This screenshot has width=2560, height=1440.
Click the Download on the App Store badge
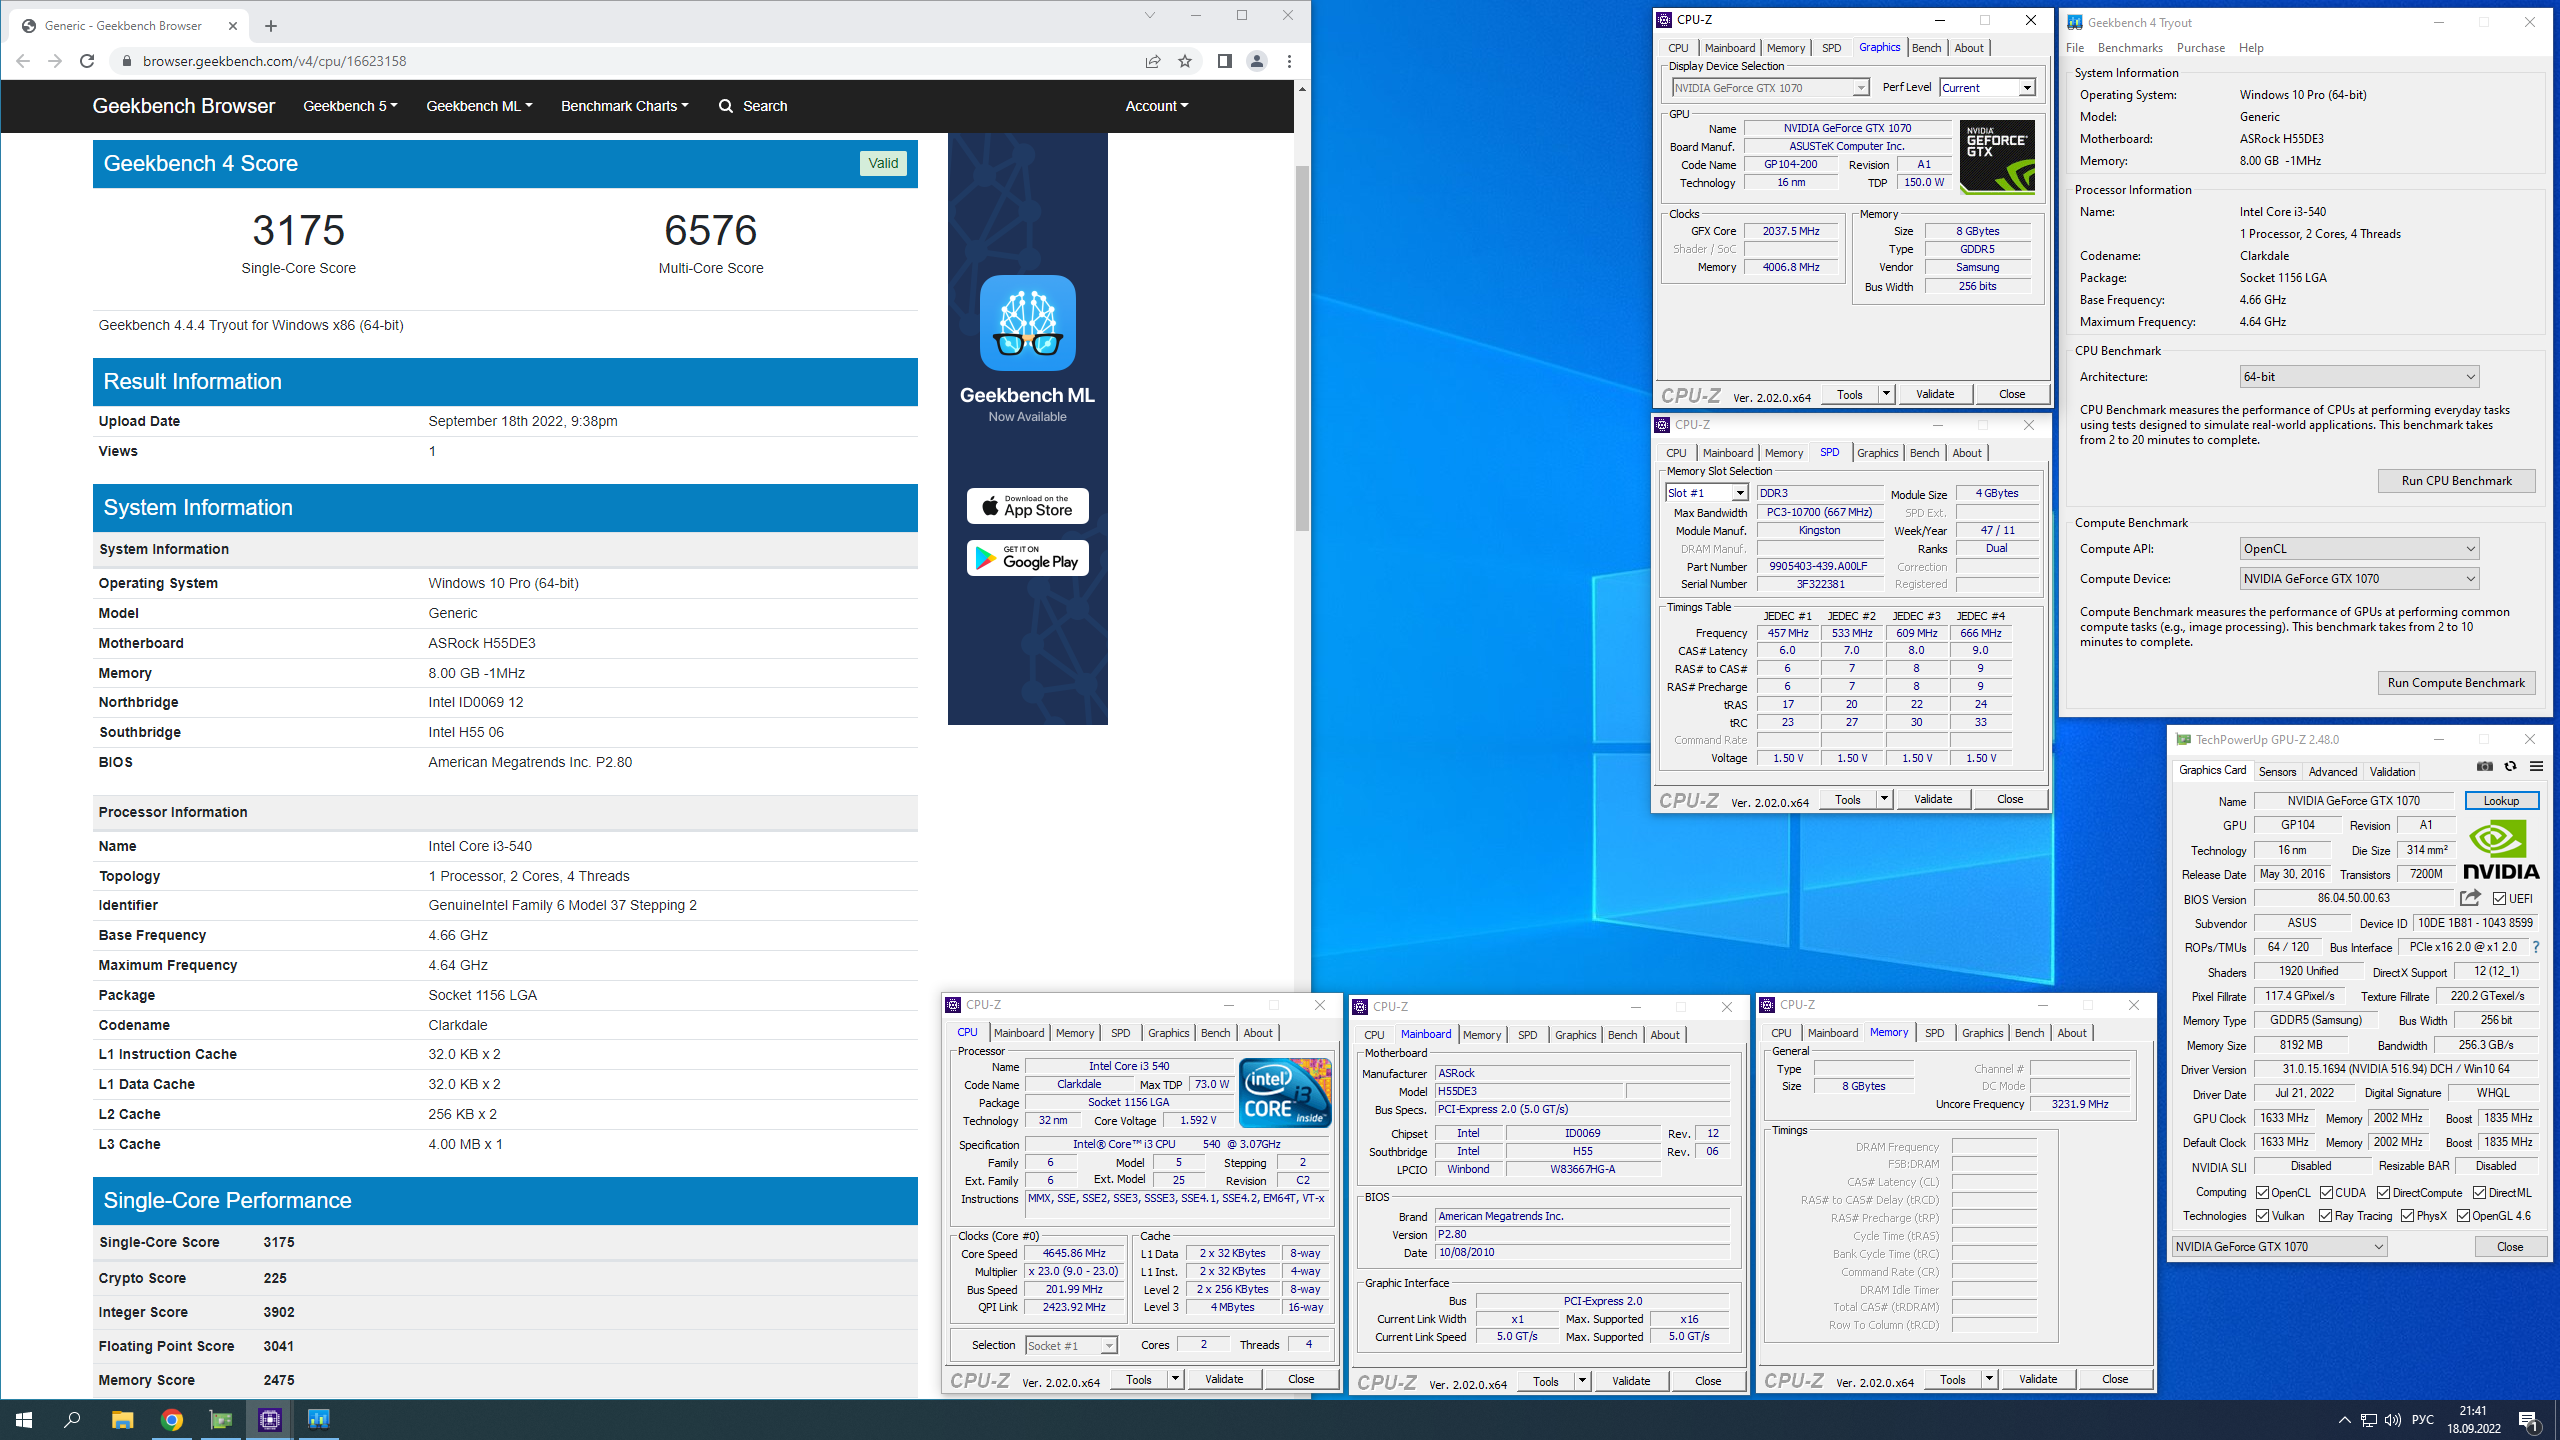[1027, 506]
